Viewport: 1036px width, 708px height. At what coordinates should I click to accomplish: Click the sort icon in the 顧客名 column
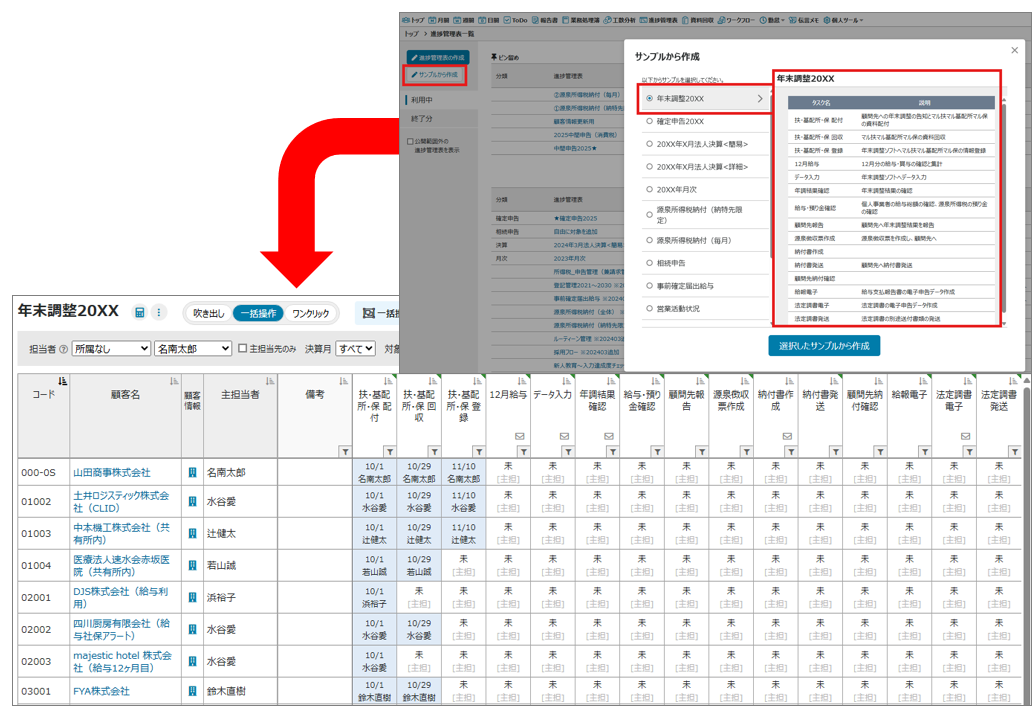(x=173, y=381)
